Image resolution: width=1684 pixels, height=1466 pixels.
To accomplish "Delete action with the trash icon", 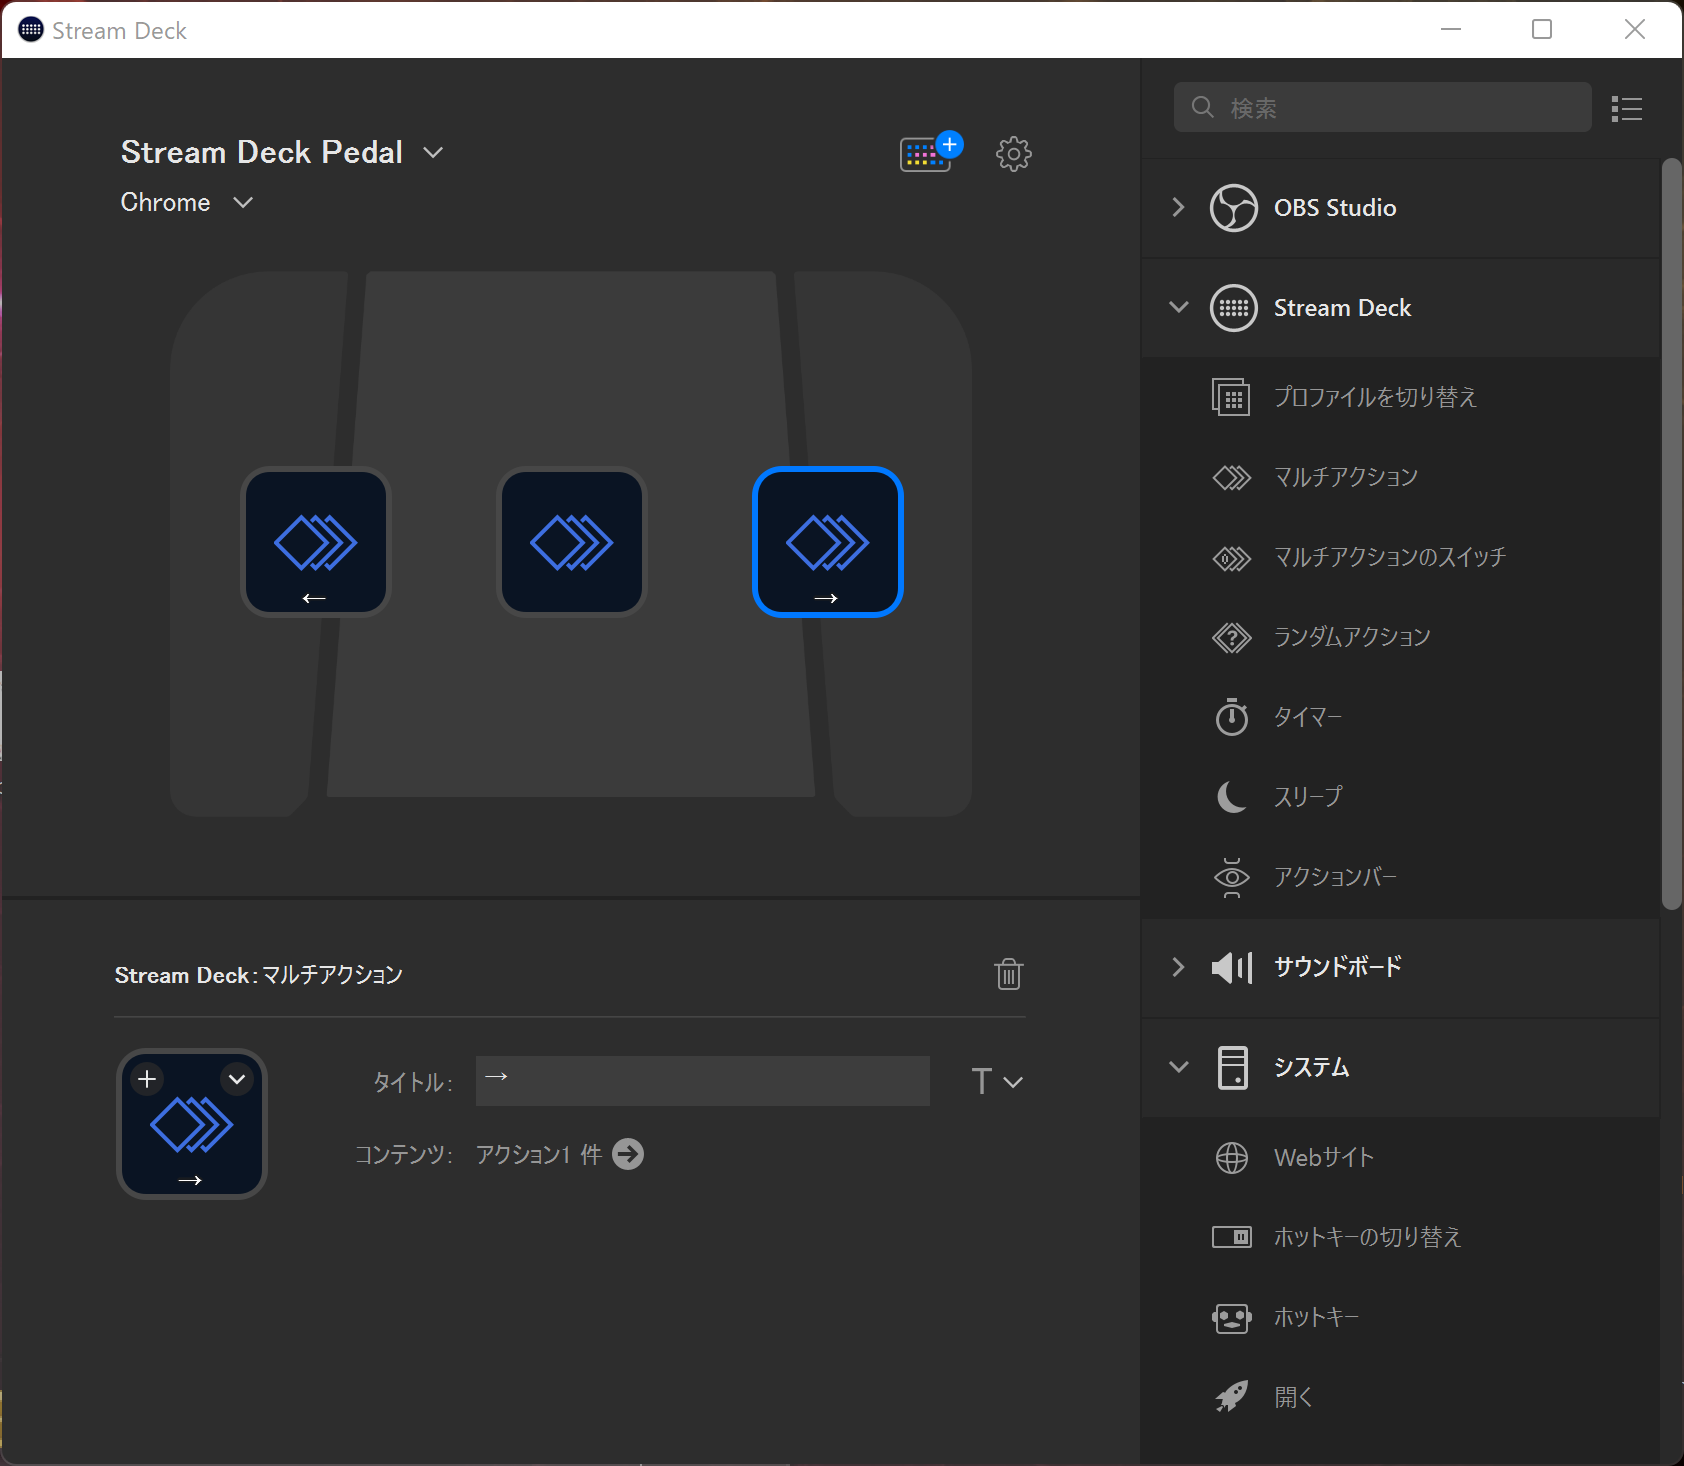I will (1009, 974).
